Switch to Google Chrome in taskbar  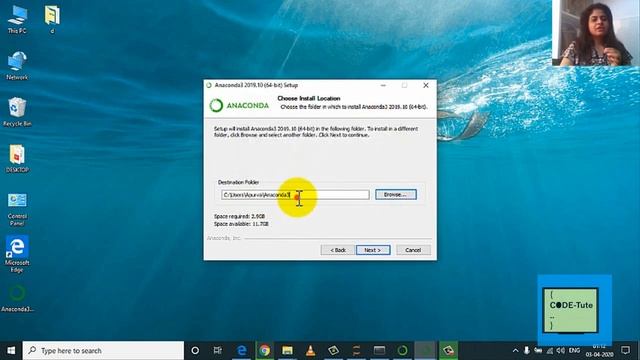click(264, 350)
